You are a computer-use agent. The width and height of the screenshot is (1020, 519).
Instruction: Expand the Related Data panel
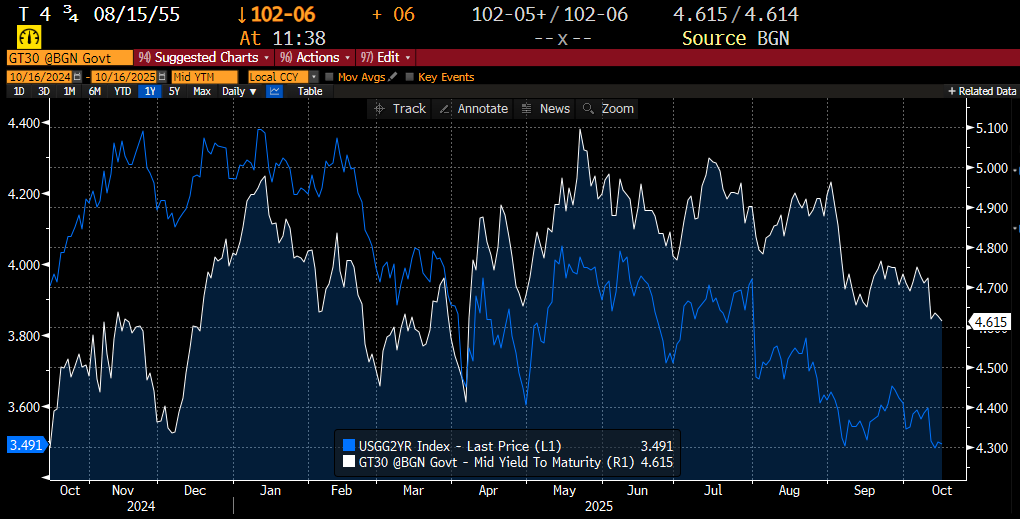[982, 91]
